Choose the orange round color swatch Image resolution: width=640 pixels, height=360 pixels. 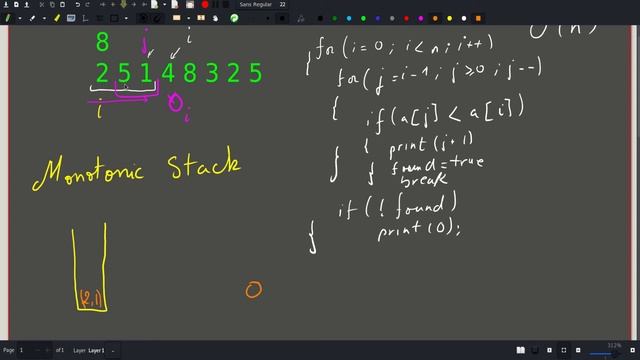pos(435,18)
